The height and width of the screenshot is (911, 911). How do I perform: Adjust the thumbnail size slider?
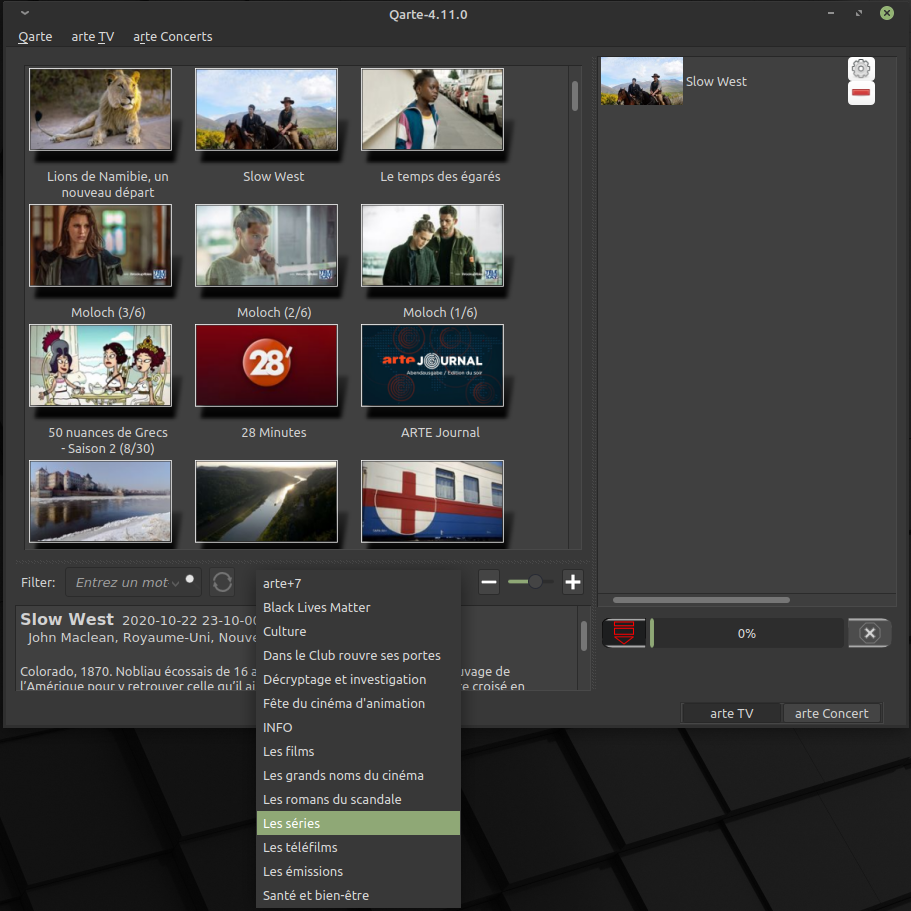coord(530,582)
